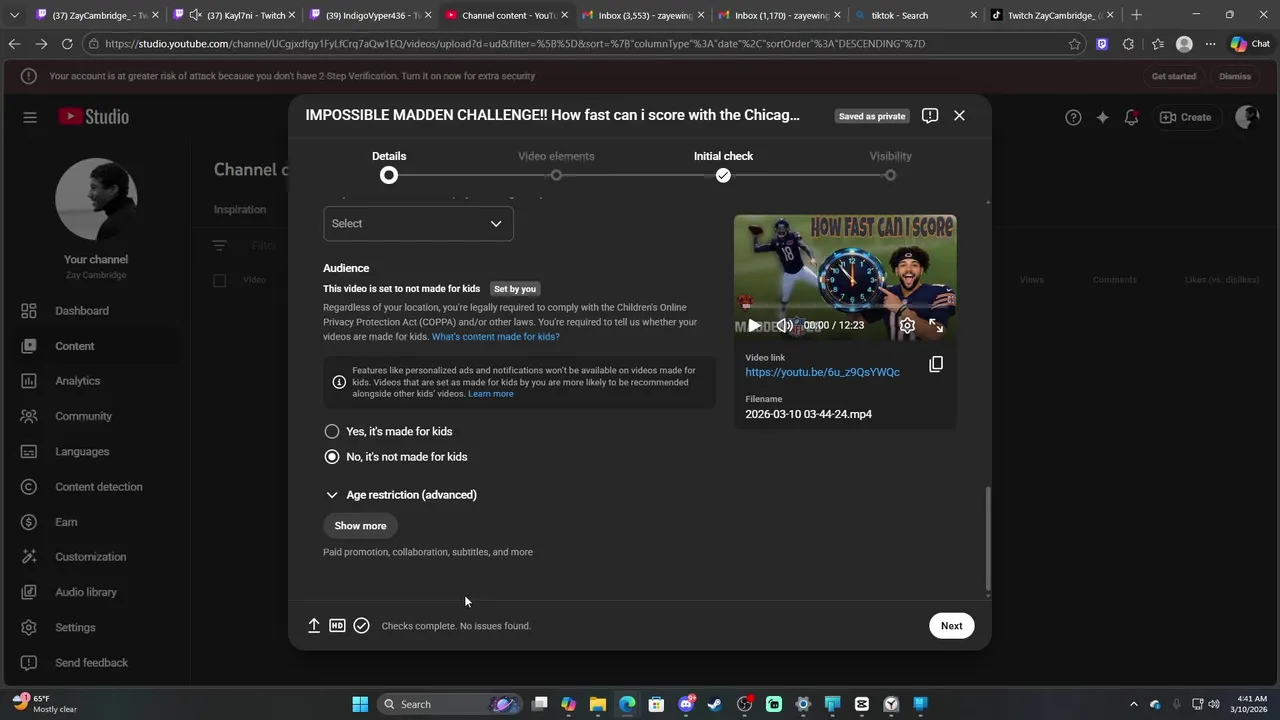Image resolution: width=1280 pixels, height=720 pixels.
Task: Open Dashboard in the sidebar
Action: coord(82,311)
